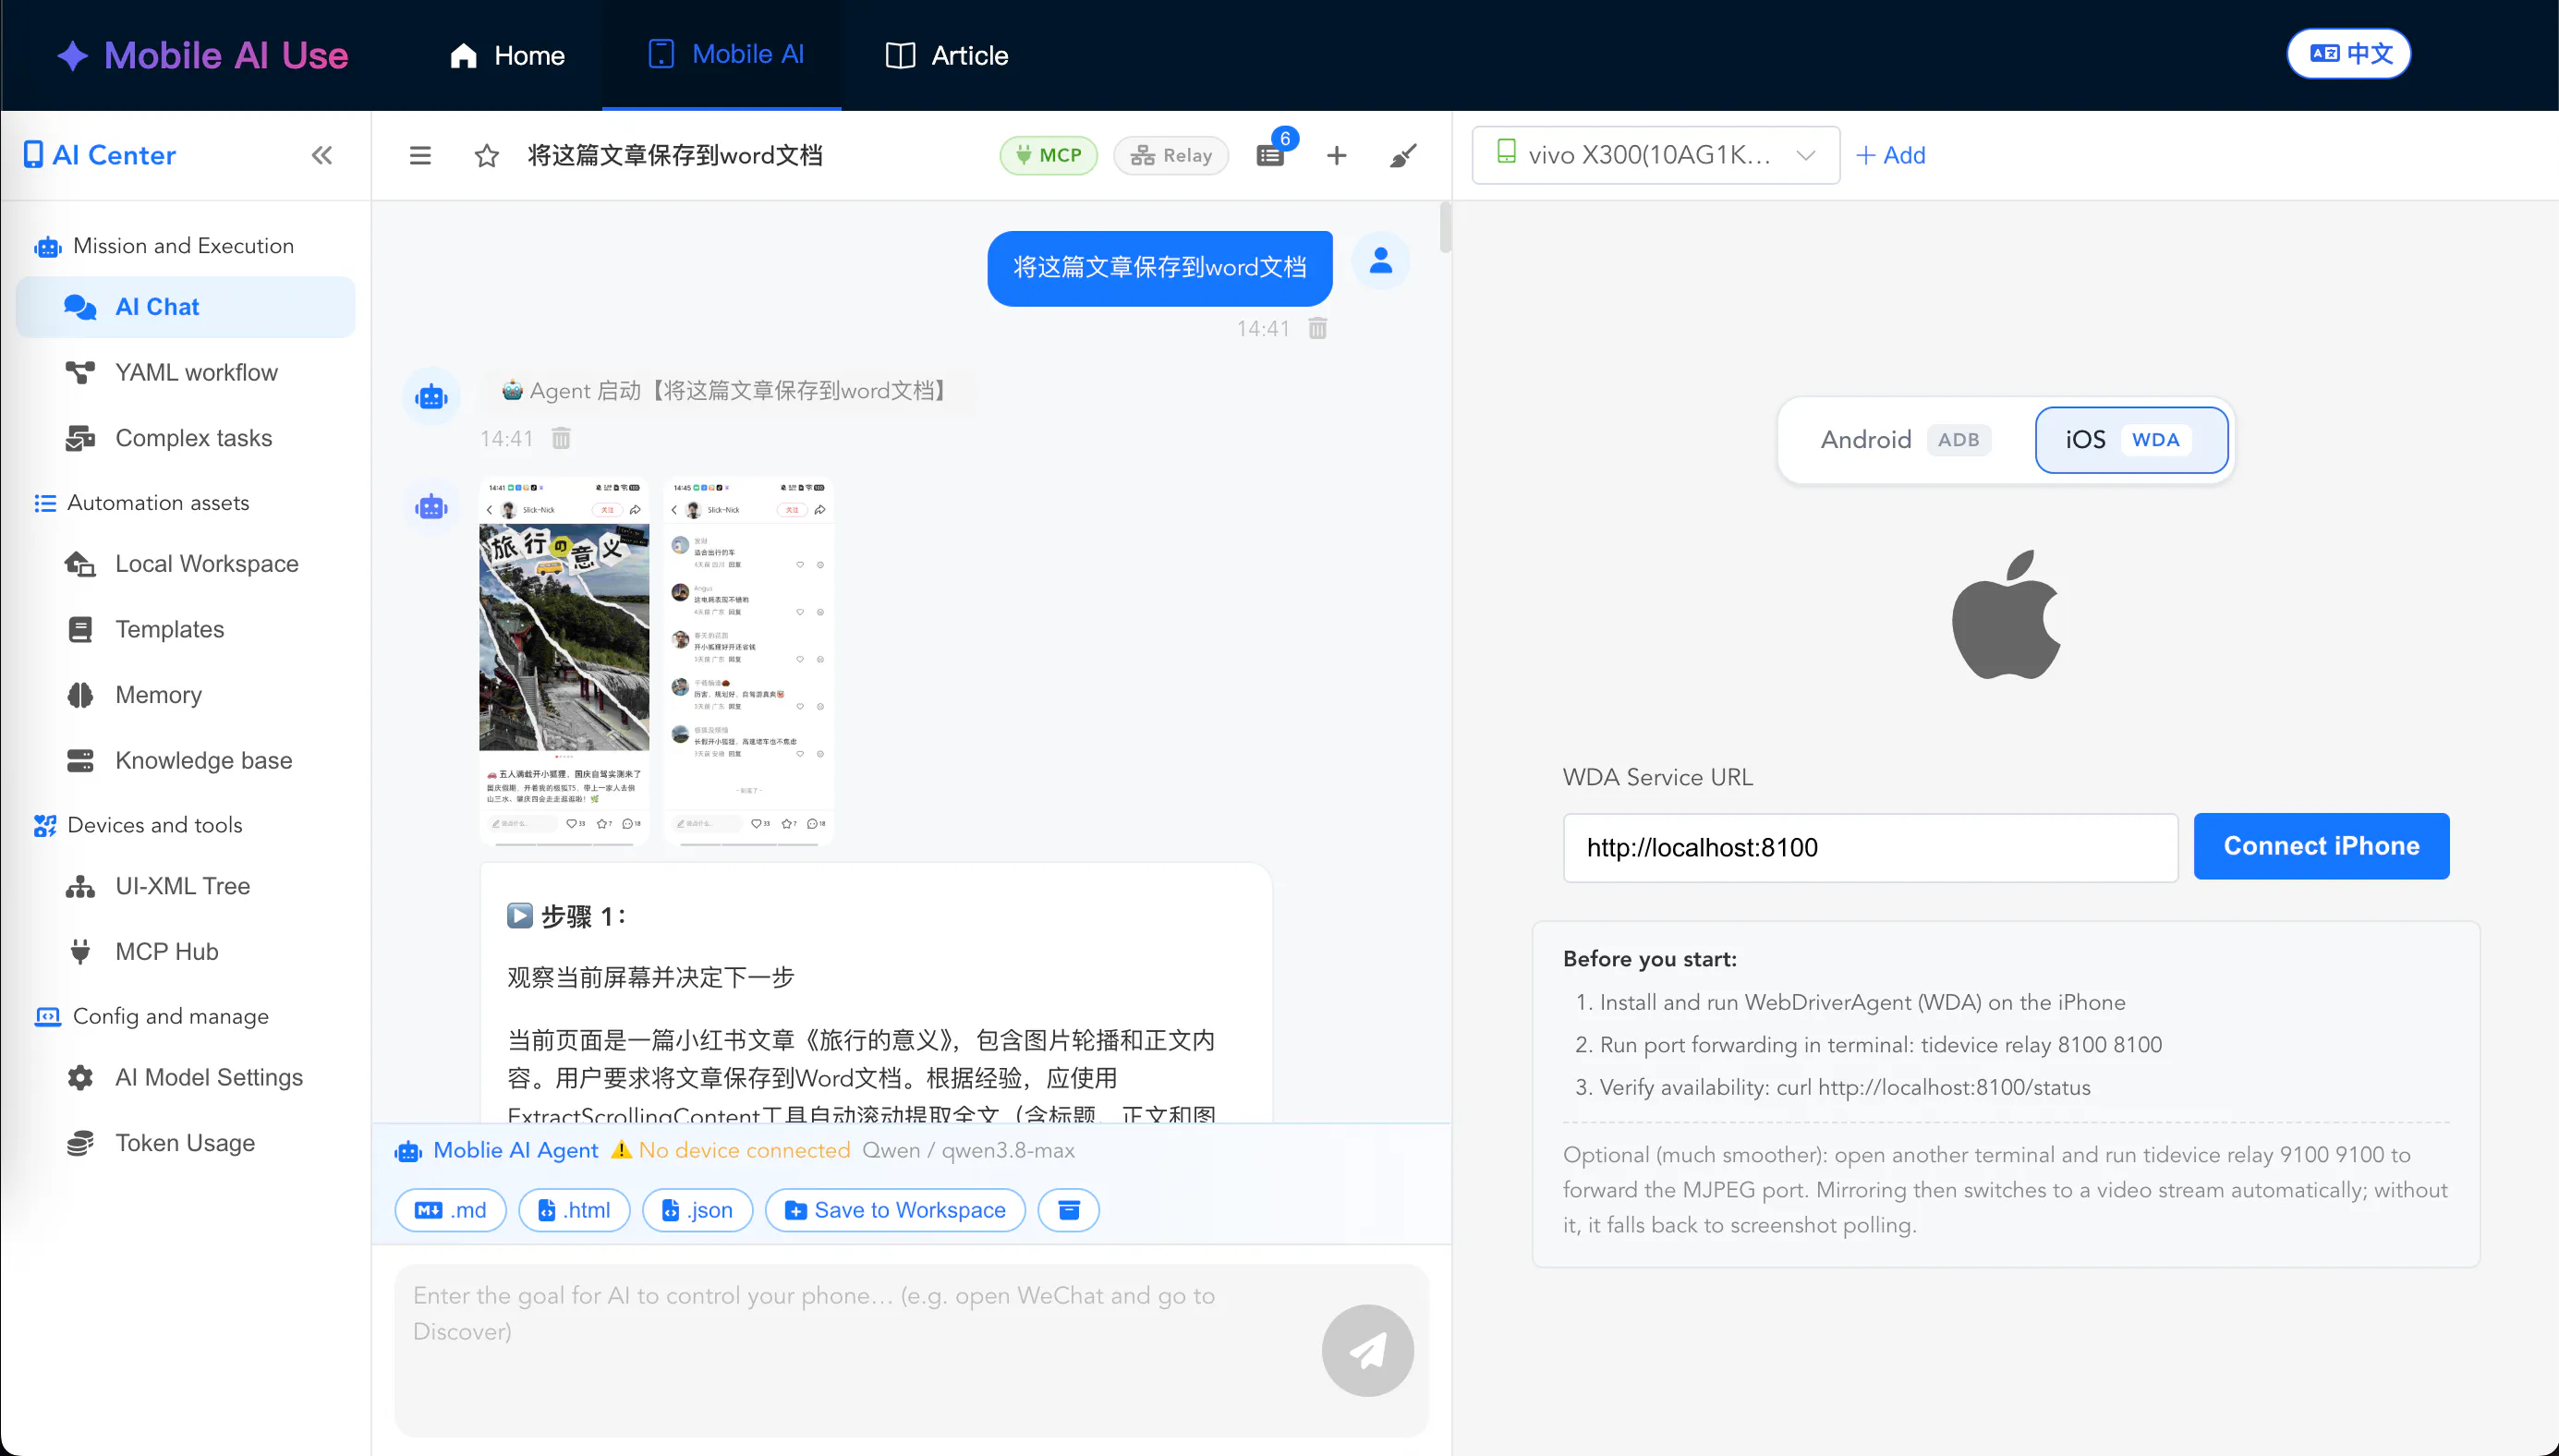
Task: Open the history list with badge 6
Action: click(x=1271, y=155)
